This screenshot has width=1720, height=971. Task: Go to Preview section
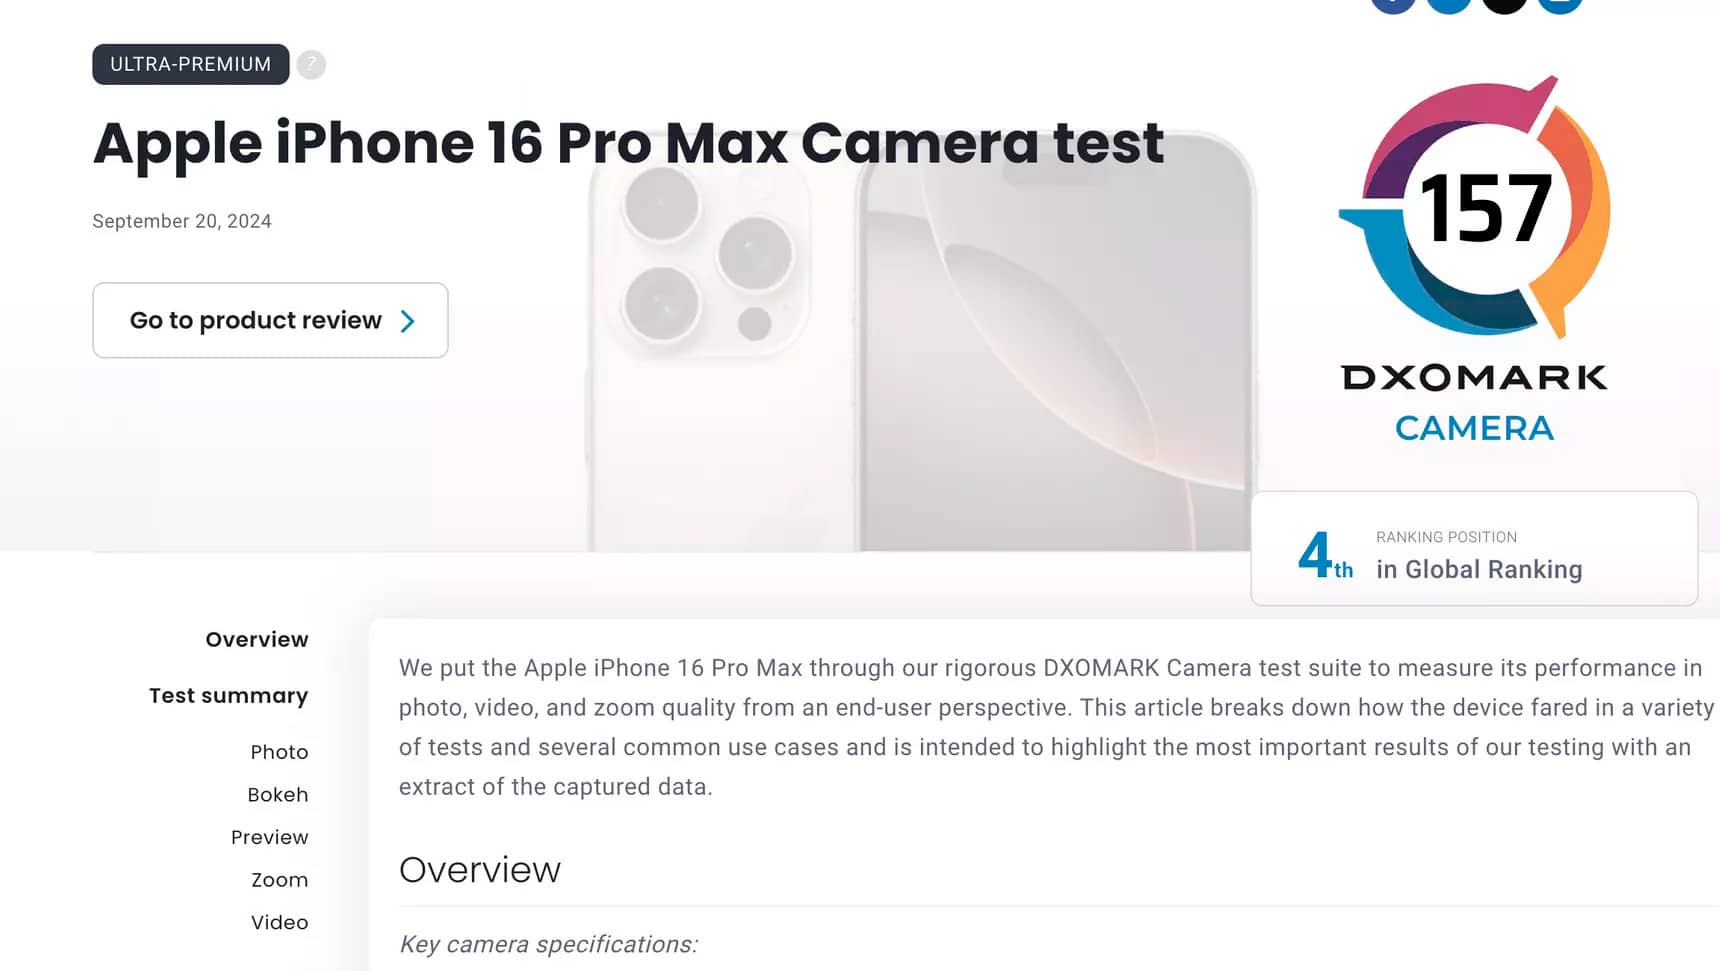coord(270,837)
